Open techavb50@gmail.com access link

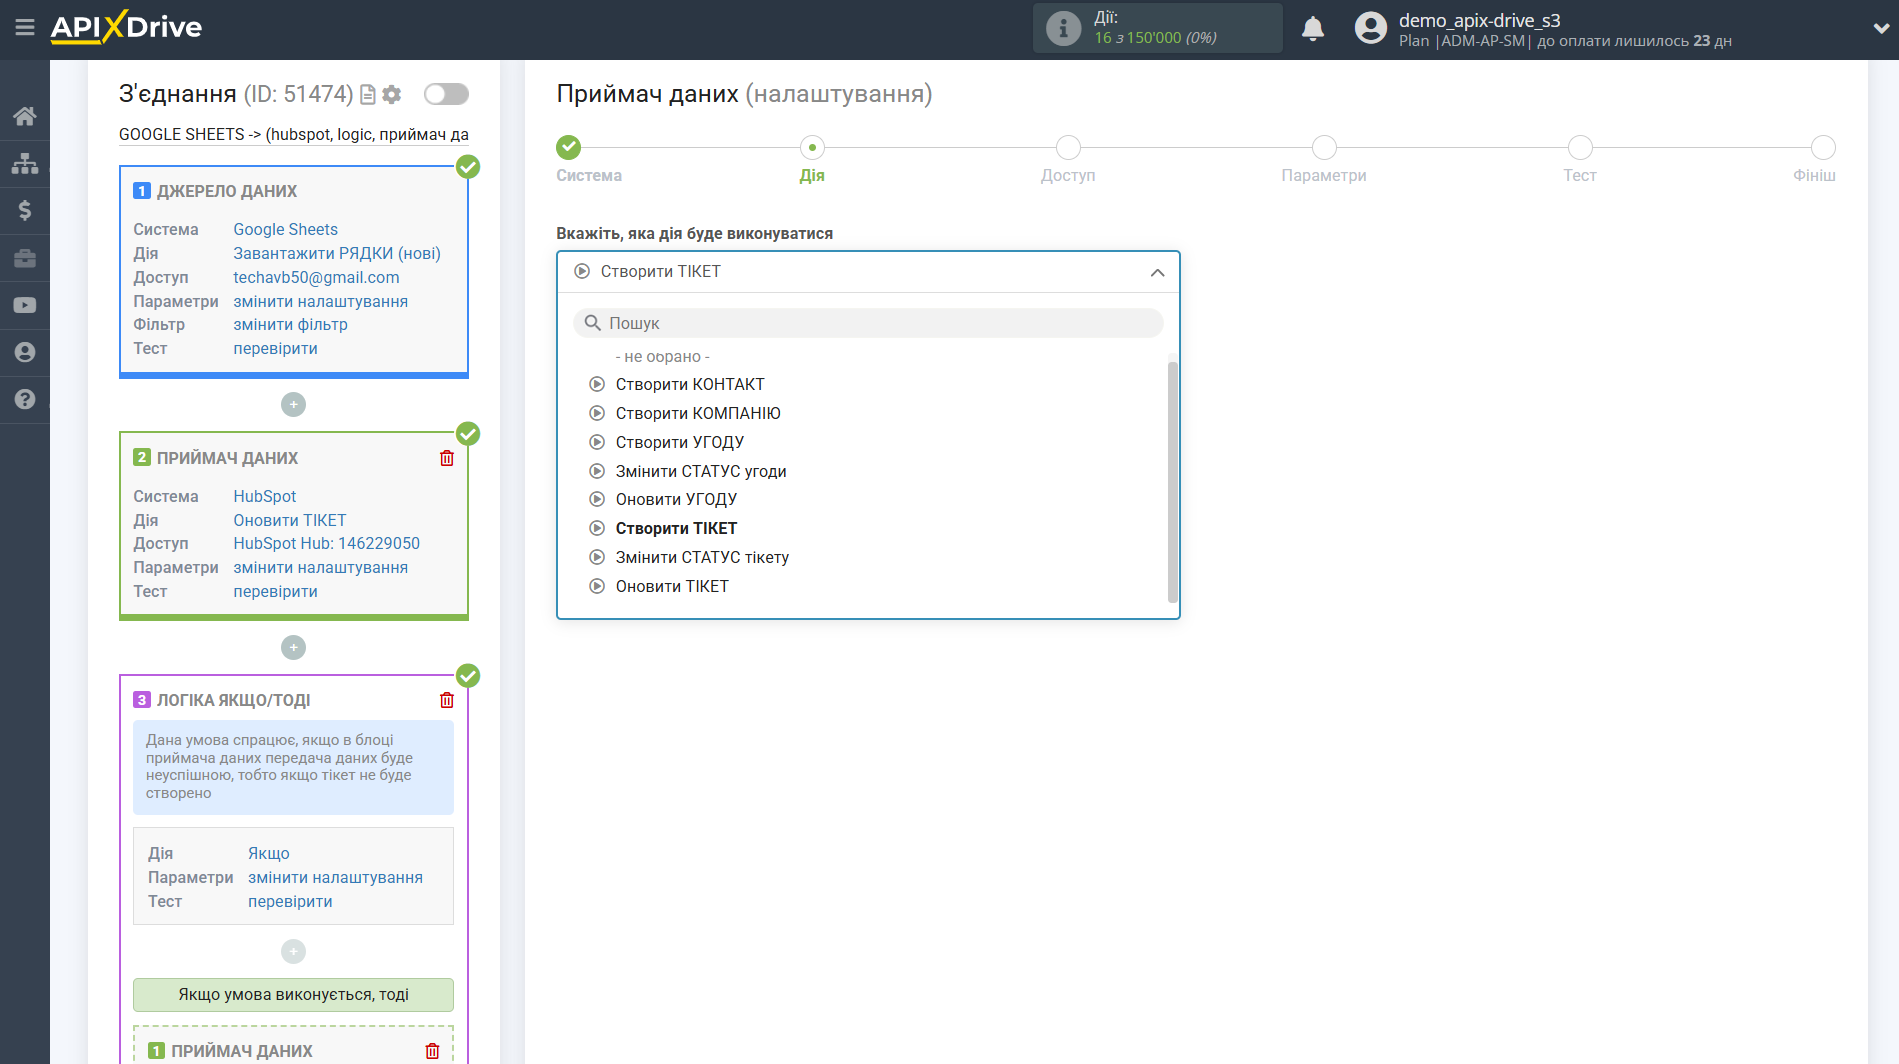pyautogui.click(x=316, y=277)
